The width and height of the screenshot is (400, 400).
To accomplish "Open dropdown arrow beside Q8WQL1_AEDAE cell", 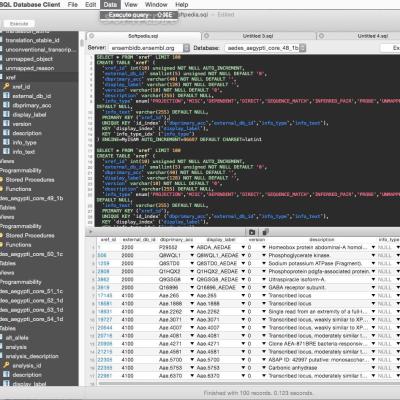I will tap(243, 255).
